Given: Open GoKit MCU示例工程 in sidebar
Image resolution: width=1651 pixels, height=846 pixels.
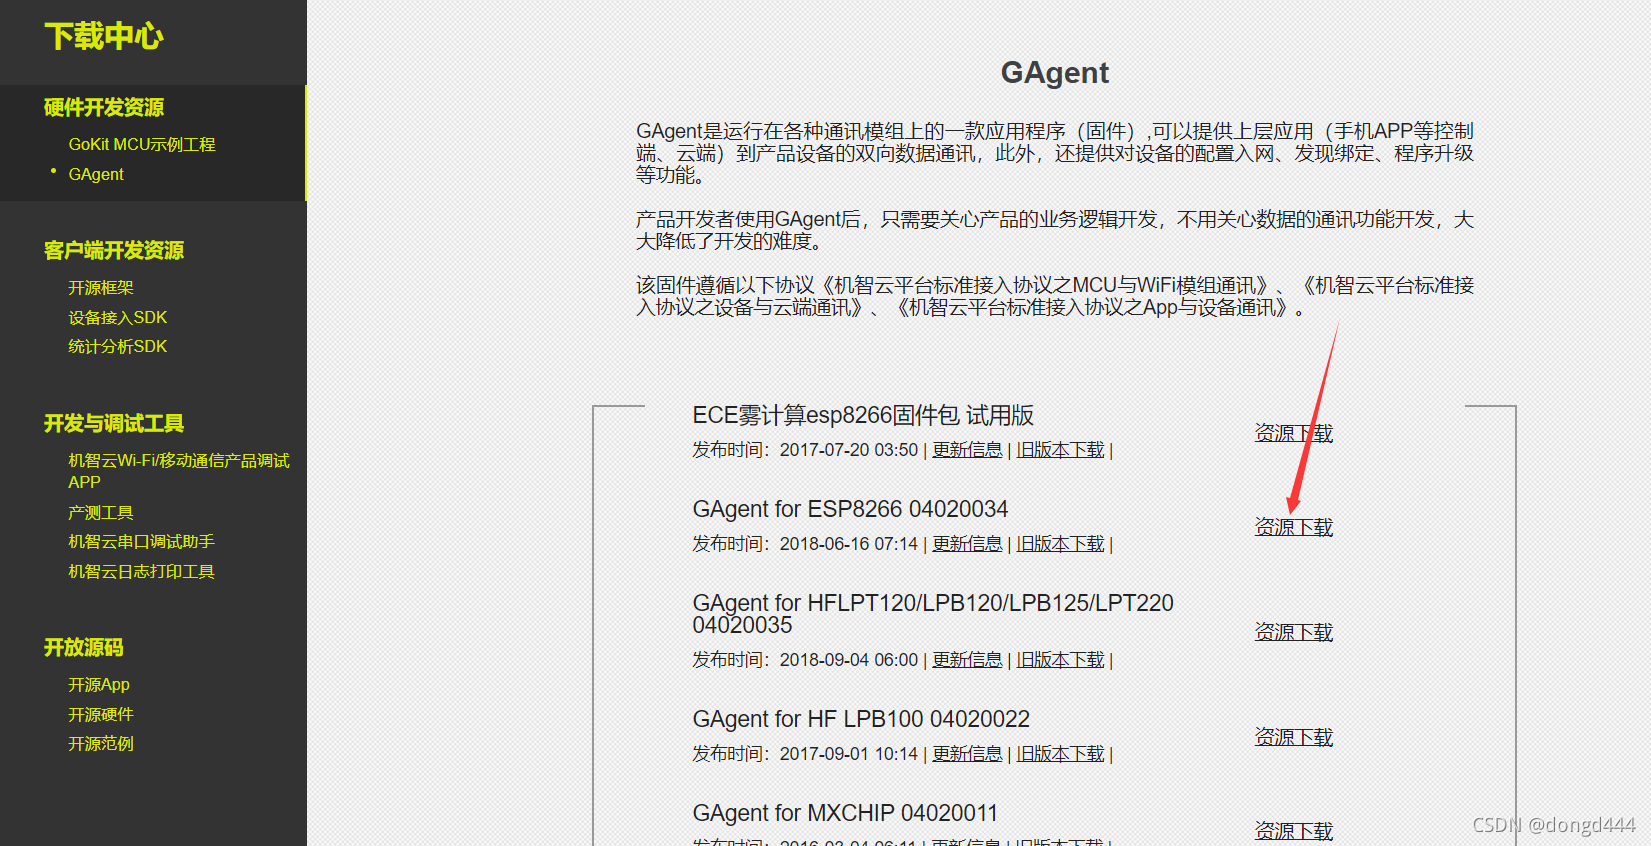Looking at the screenshot, I should [142, 144].
